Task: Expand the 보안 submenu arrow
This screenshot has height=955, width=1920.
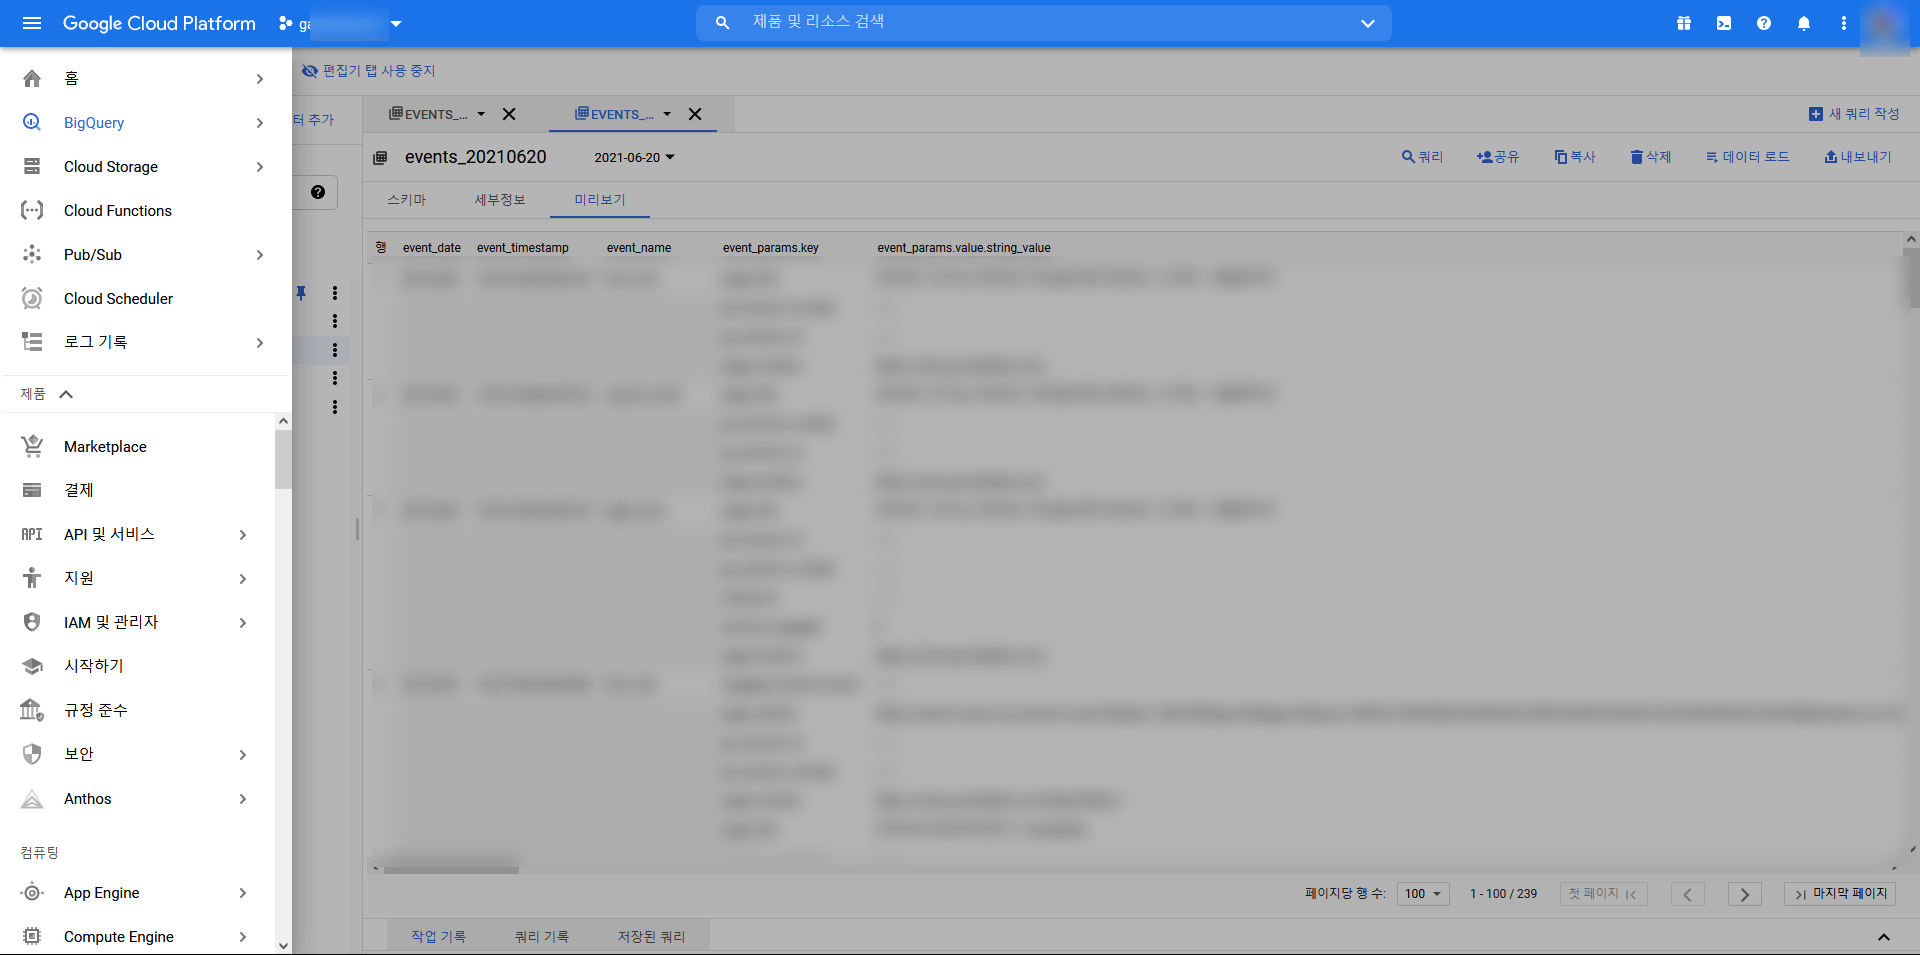Action: 243,755
